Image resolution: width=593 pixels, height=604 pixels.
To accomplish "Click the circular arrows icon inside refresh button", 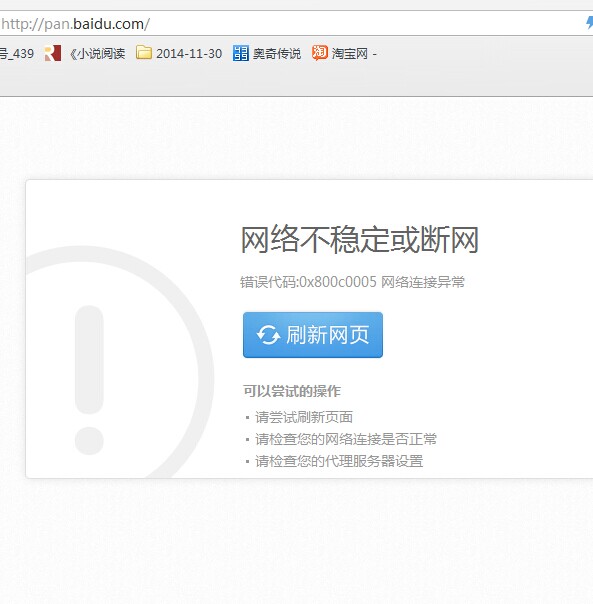I will point(268,335).
